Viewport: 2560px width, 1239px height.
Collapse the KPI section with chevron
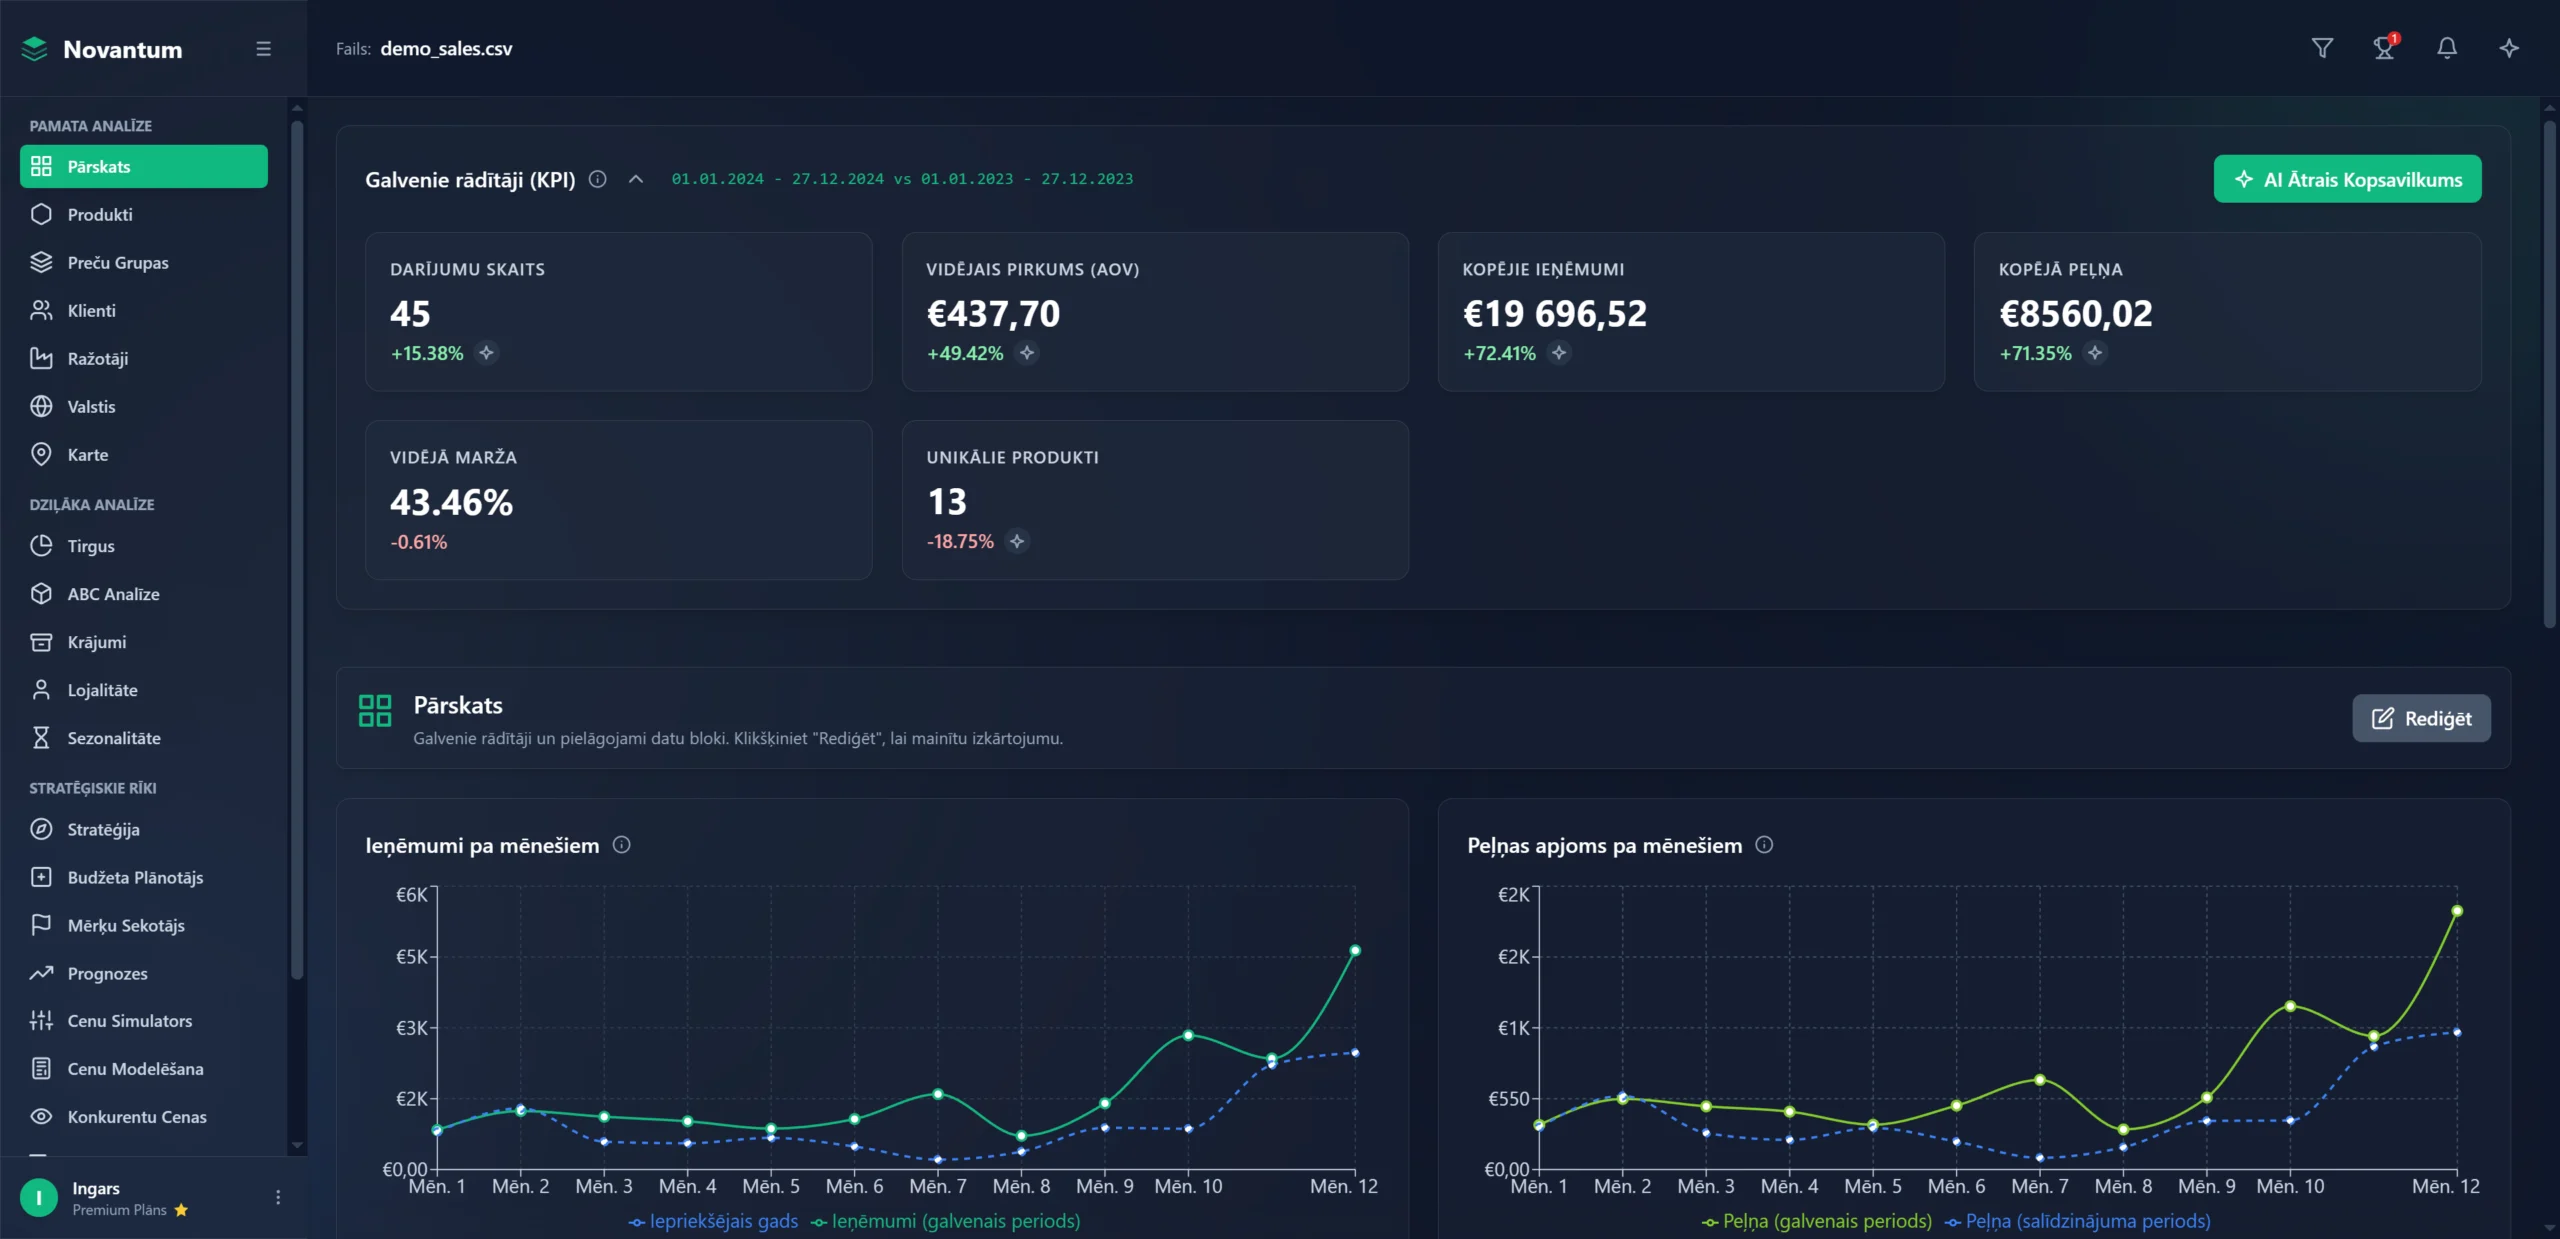(x=636, y=179)
